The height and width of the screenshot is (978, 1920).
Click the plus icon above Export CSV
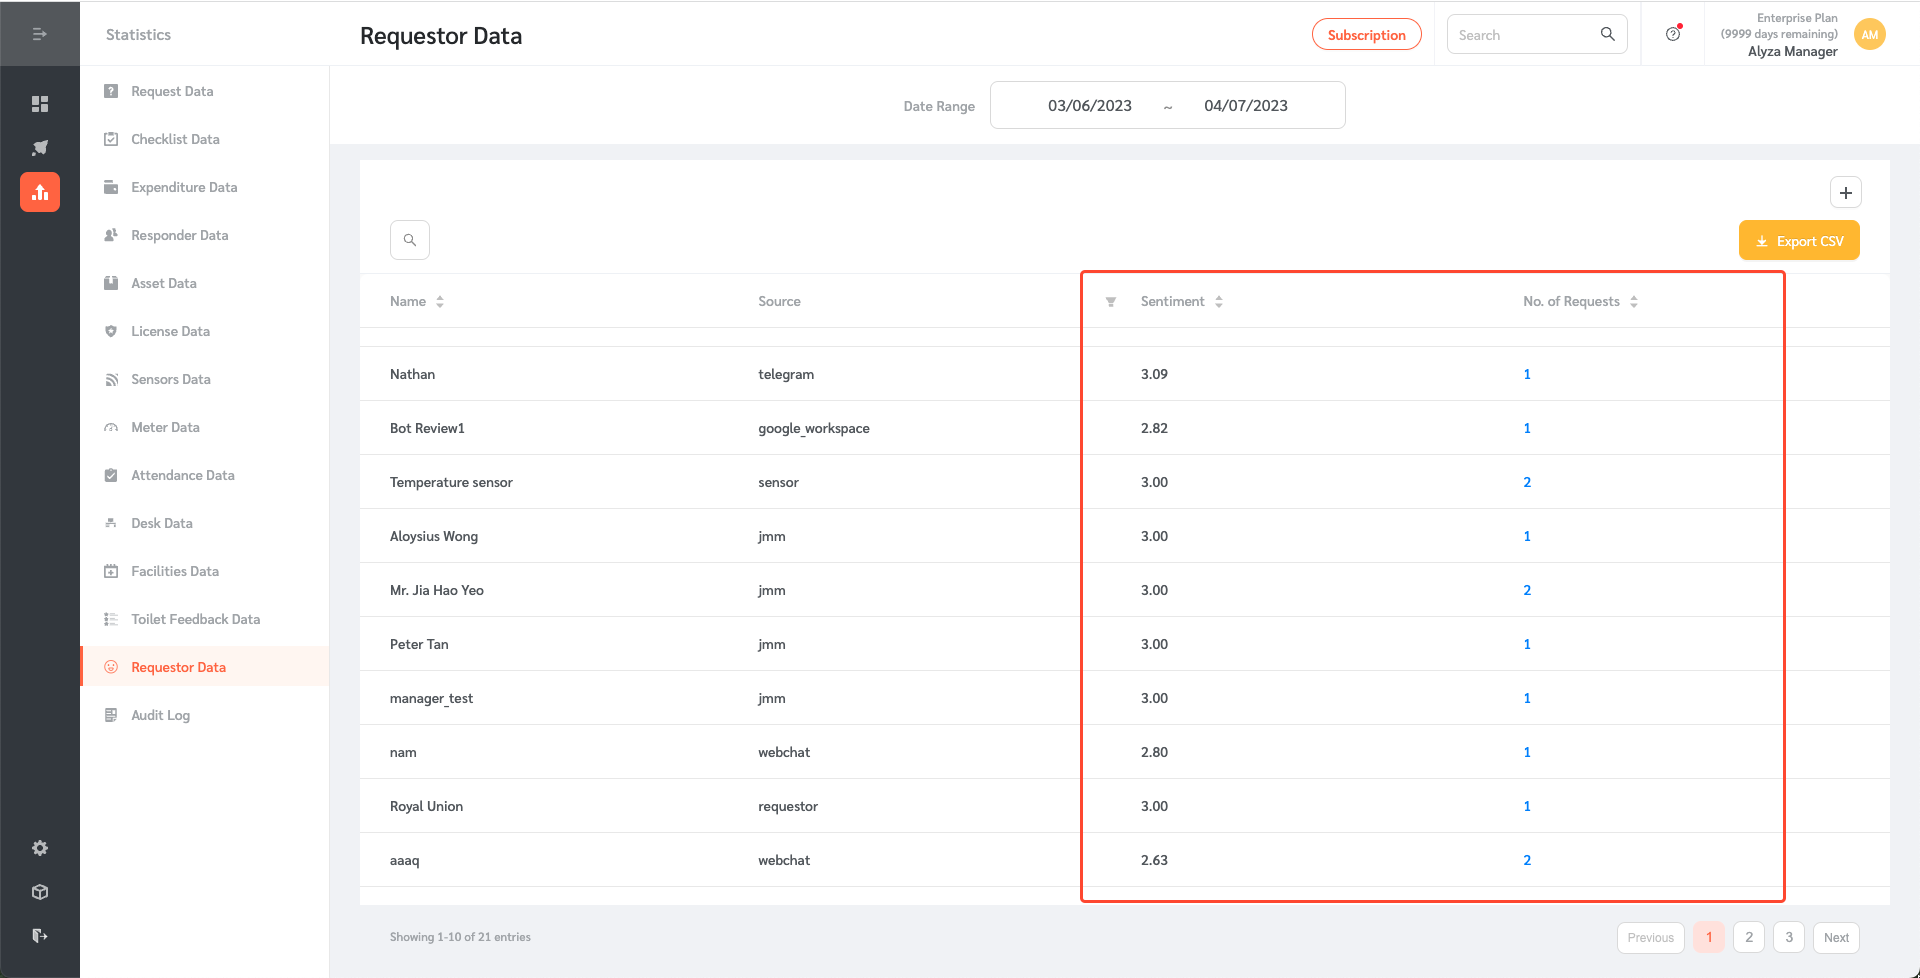[x=1846, y=192]
